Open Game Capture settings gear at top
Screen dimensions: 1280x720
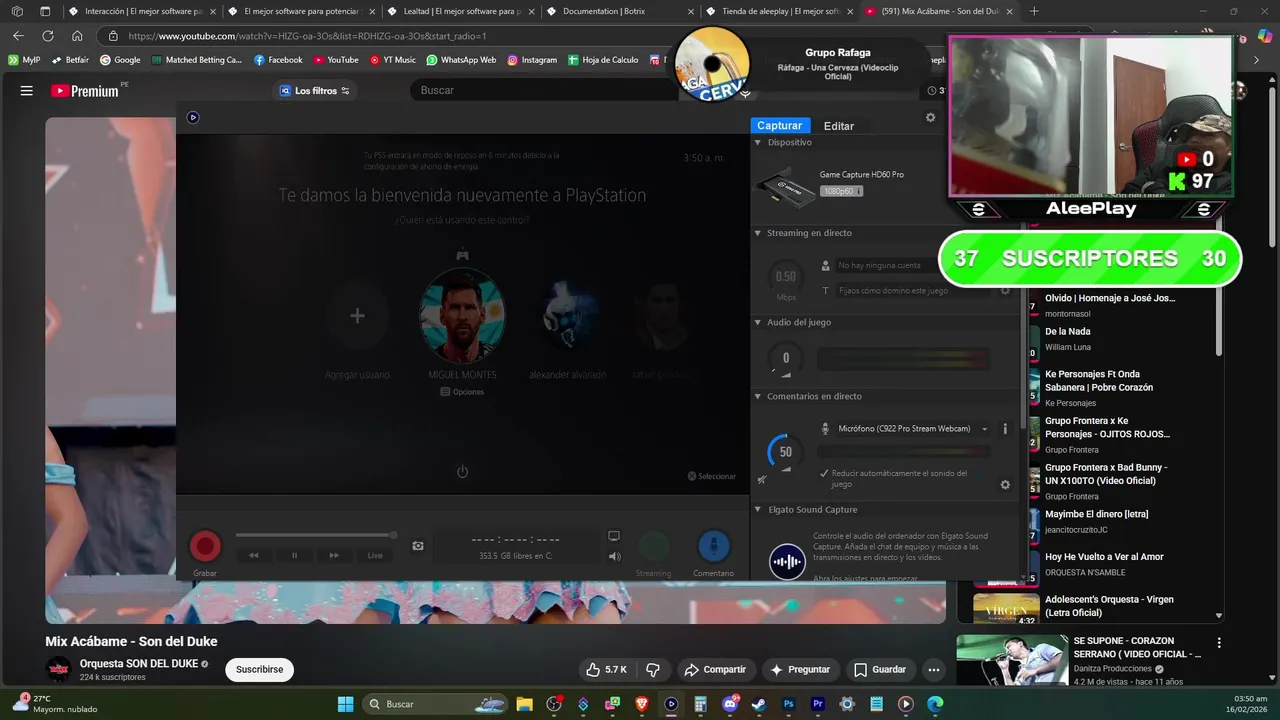930,117
